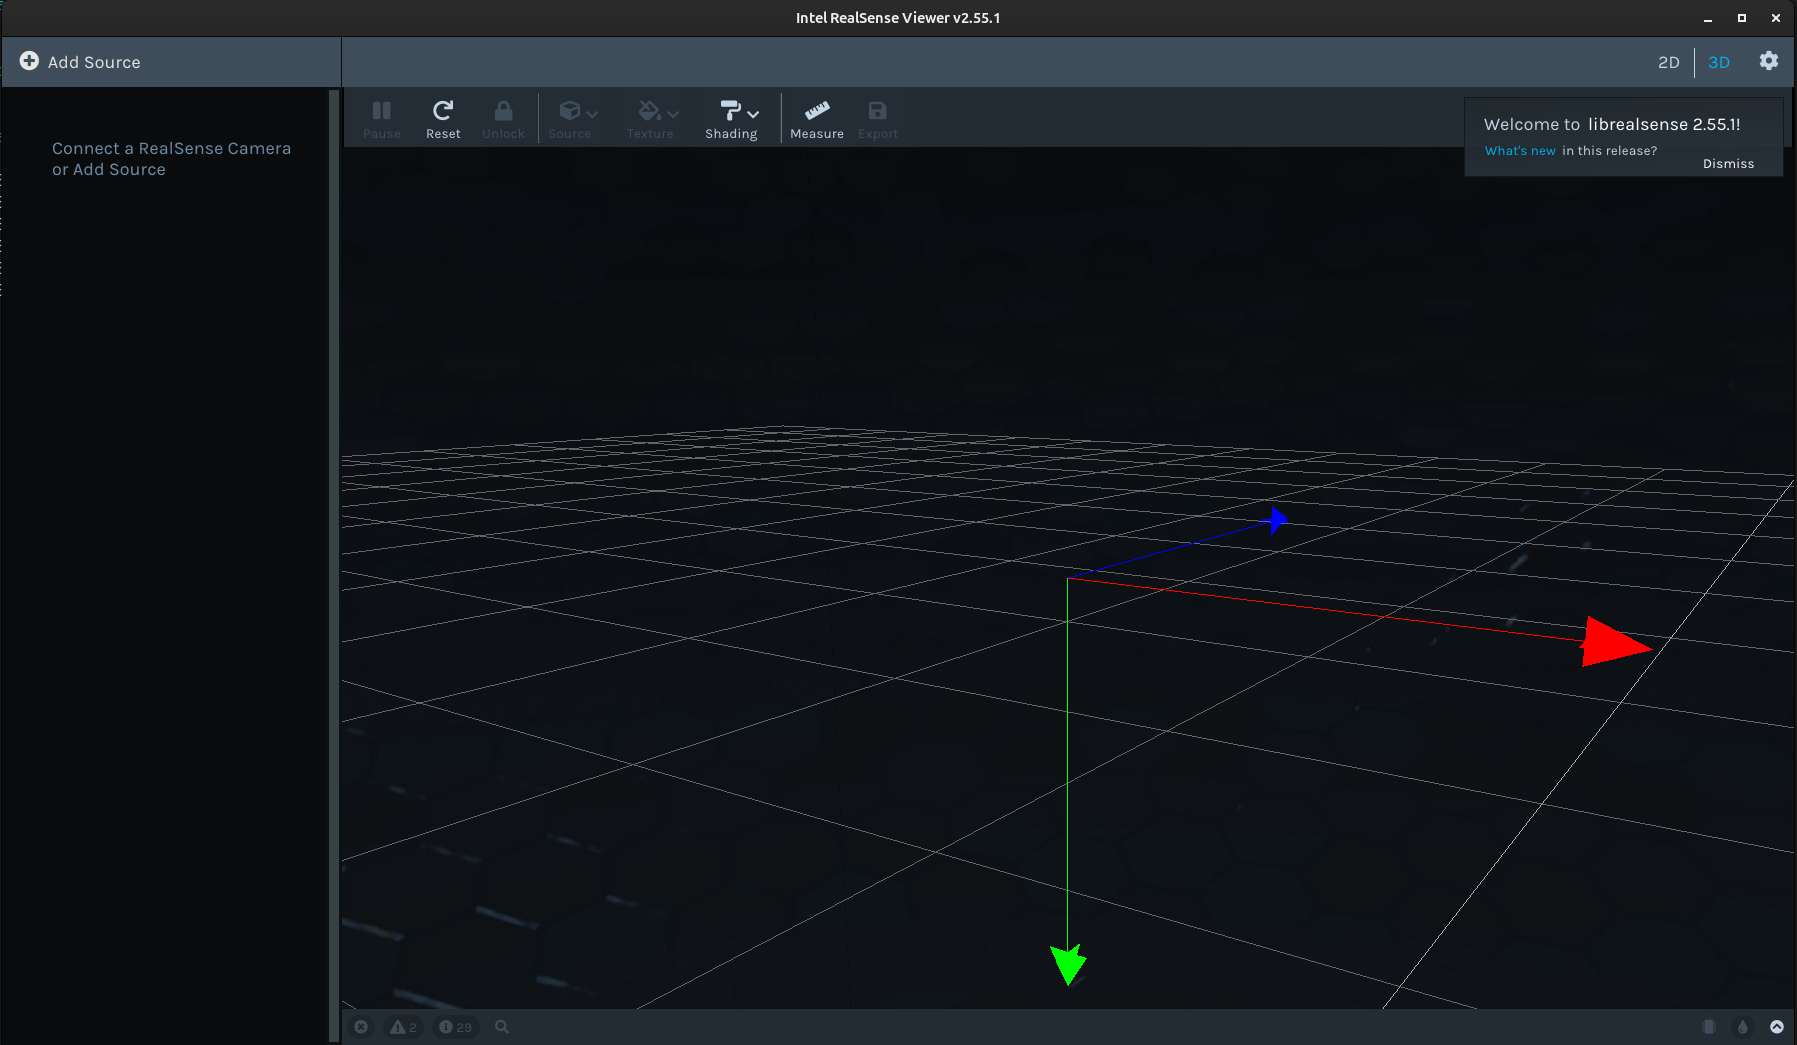This screenshot has width=1797, height=1045.
Task: Click the blue Z axis arrow
Action: [x=1278, y=520]
